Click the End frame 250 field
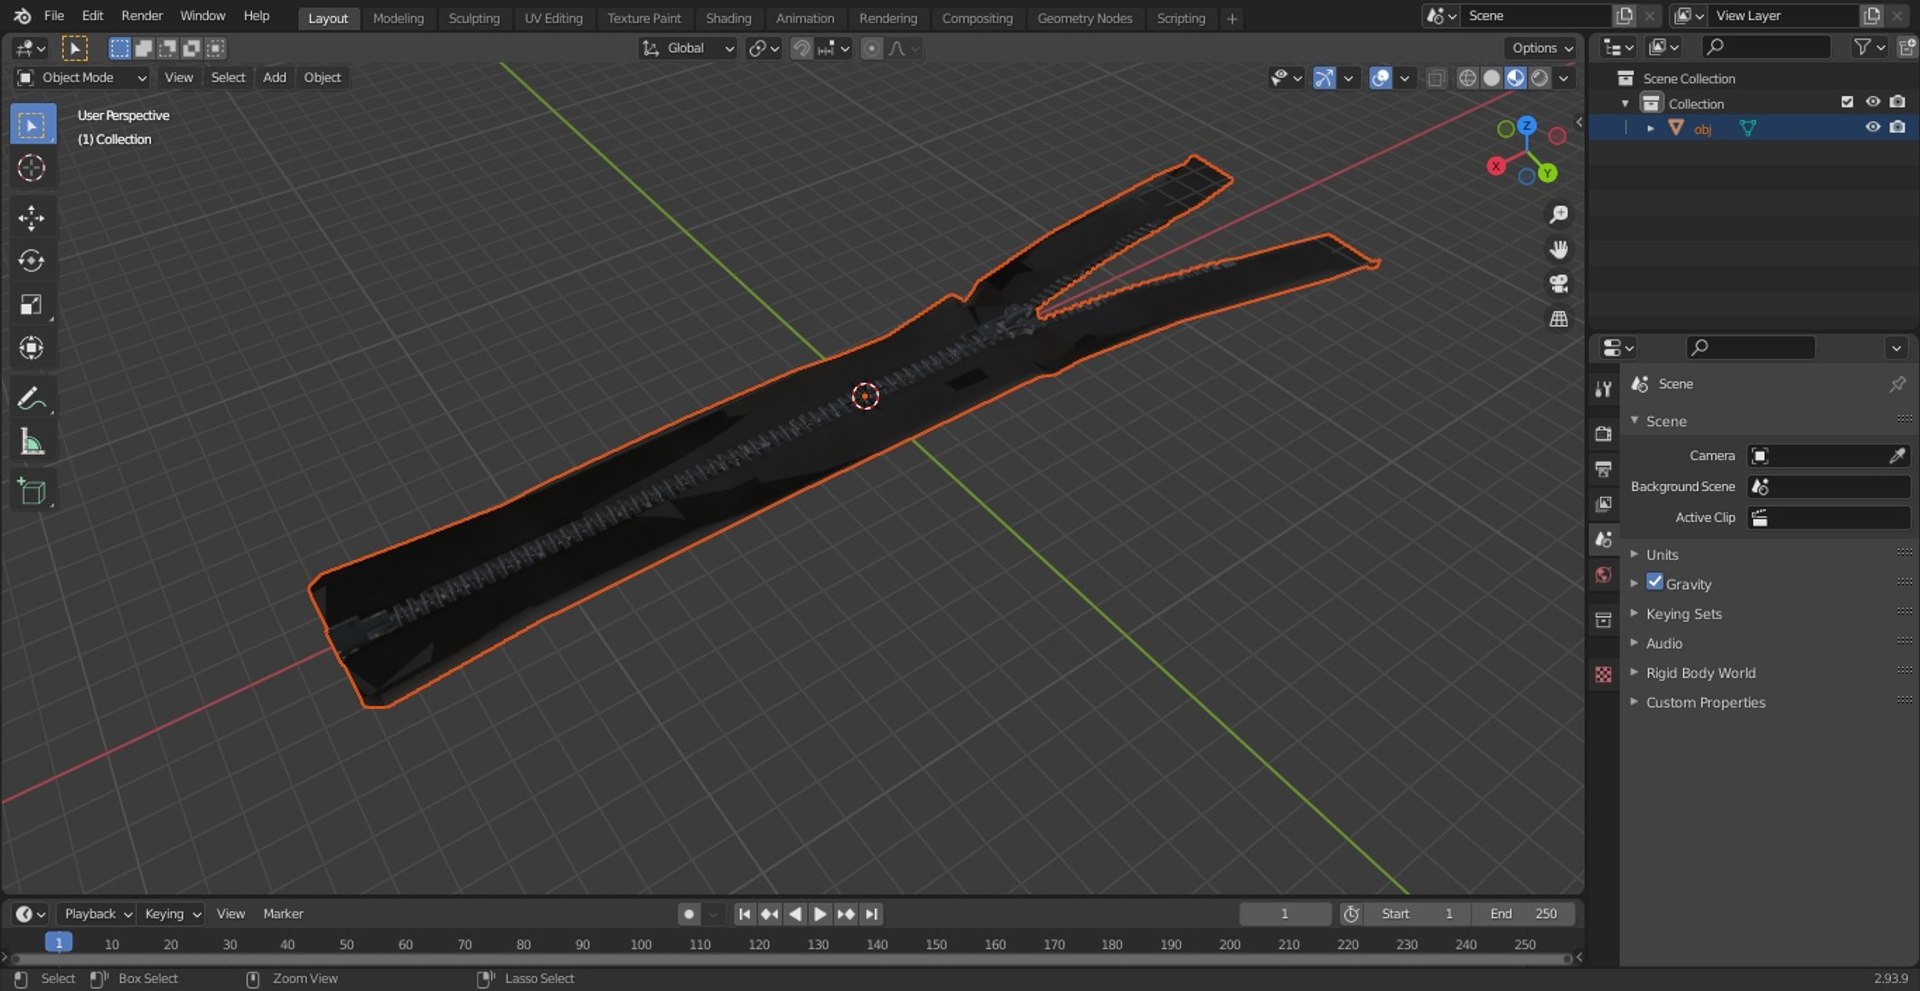 [x=1522, y=914]
